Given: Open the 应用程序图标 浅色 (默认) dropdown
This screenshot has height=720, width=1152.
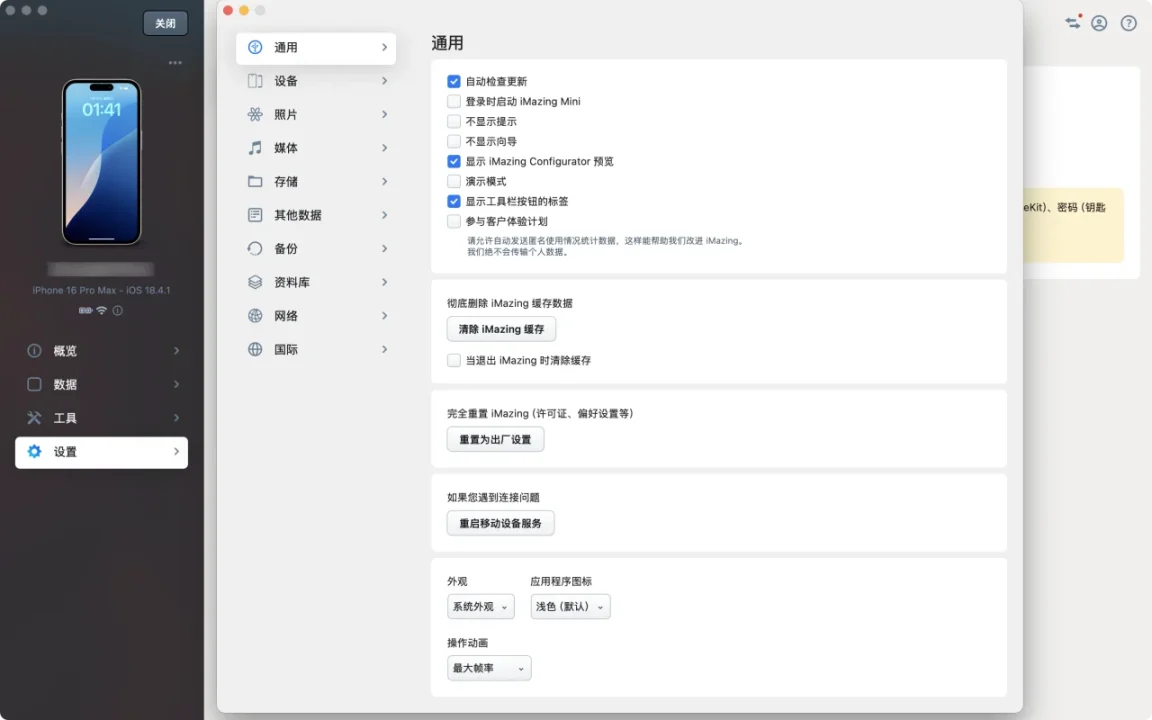Looking at the screenshot, I should point(570,606).
